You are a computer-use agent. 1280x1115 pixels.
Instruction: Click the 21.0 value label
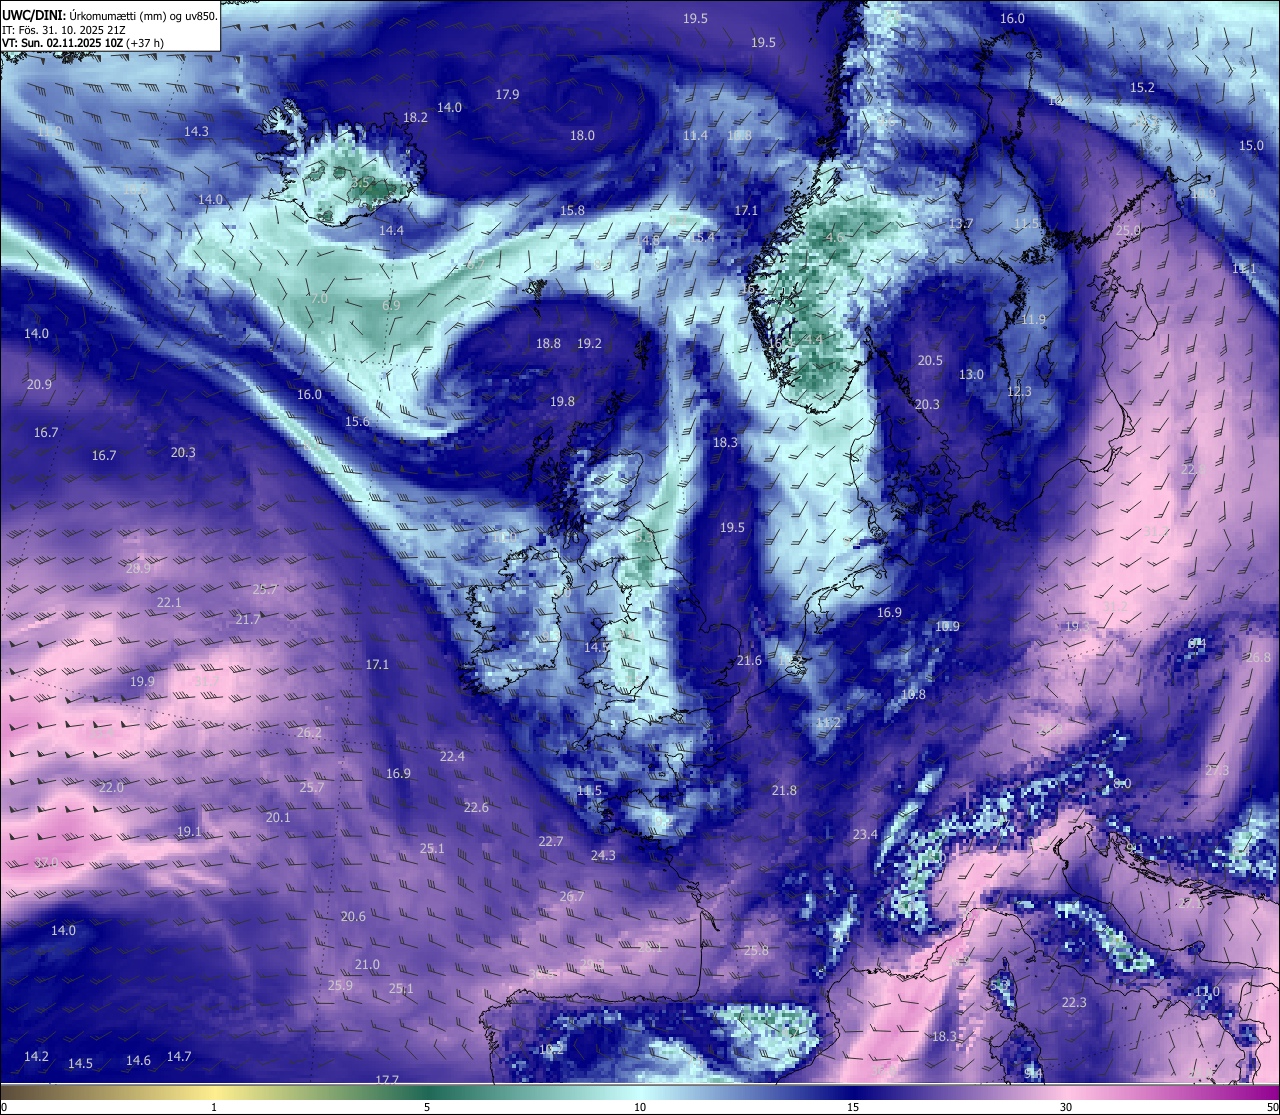367,965
